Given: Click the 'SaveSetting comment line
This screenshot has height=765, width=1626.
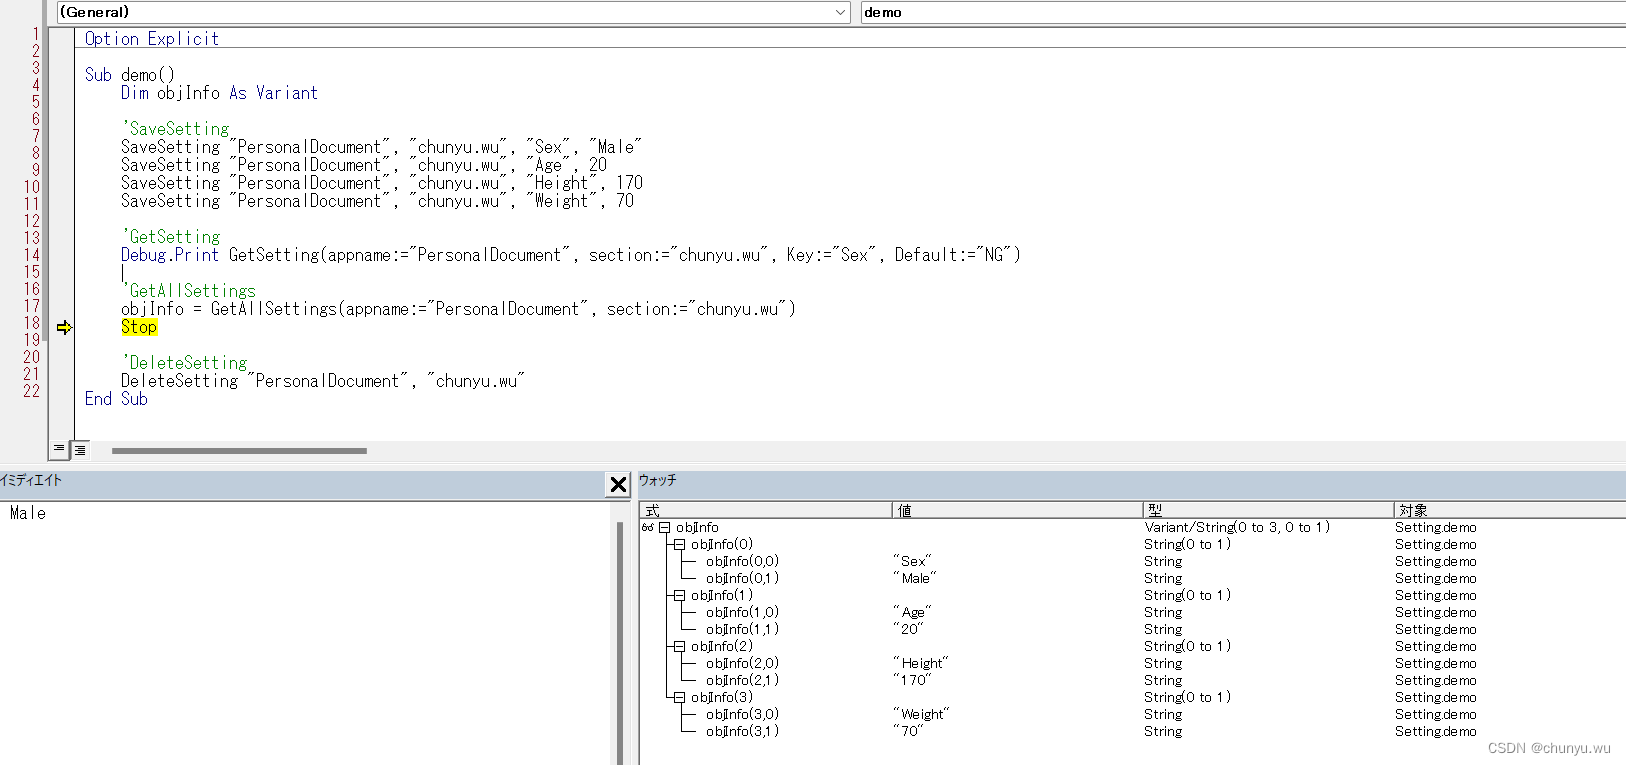Looking at the screenshot, I should point(175,129).
